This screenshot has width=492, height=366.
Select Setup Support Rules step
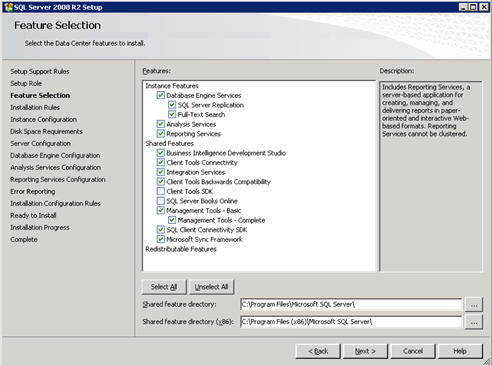coord(40,71)
